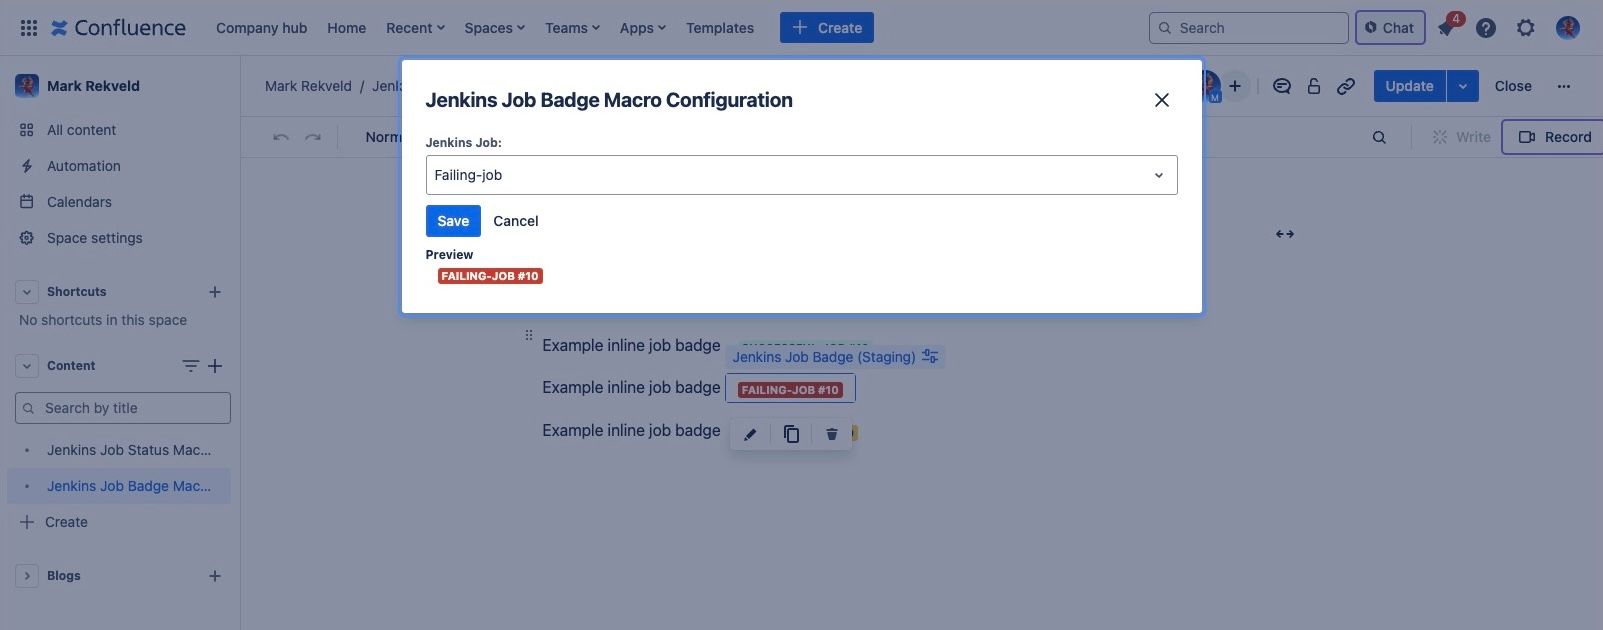1603x630 pixels.
Task: Click the pencil edit macro icon
Action: tap(750, 434)
